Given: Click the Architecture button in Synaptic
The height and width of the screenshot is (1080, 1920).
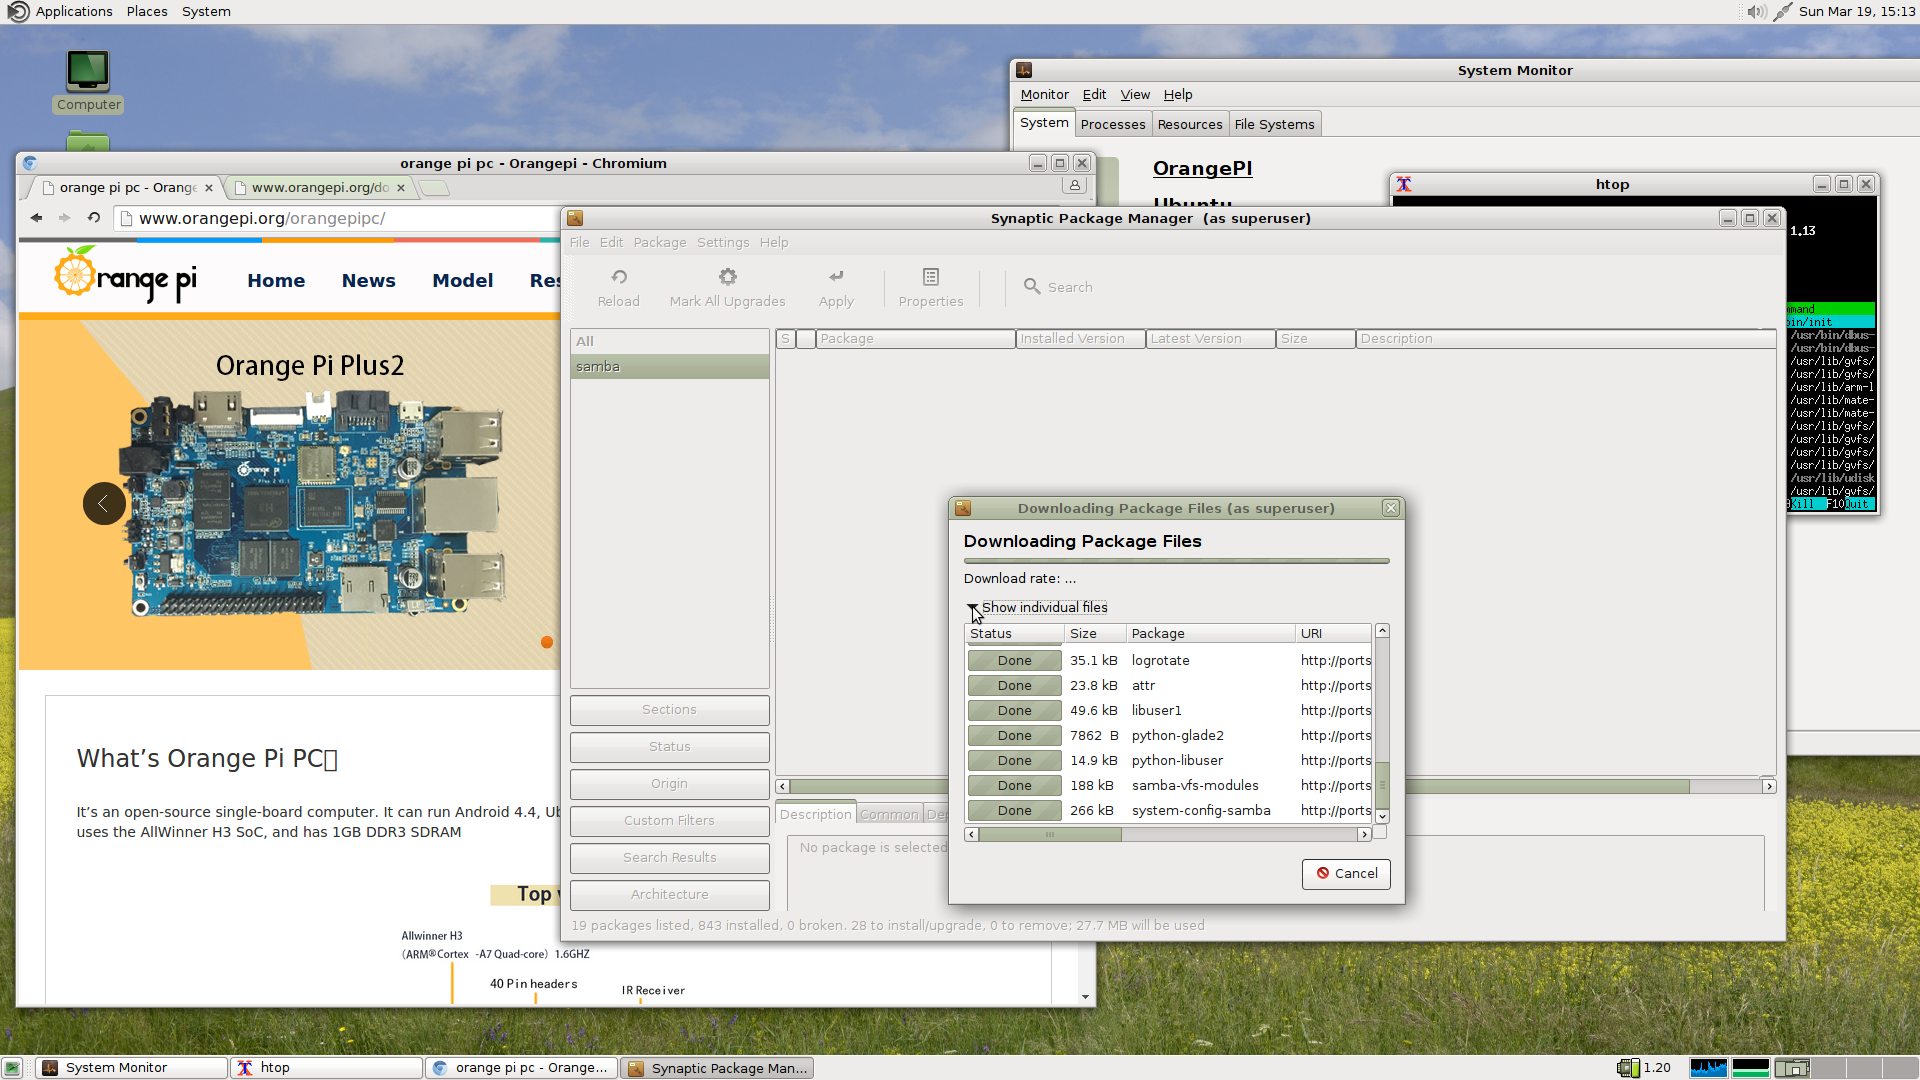Looking at the screenshot, I should [669, 895].
